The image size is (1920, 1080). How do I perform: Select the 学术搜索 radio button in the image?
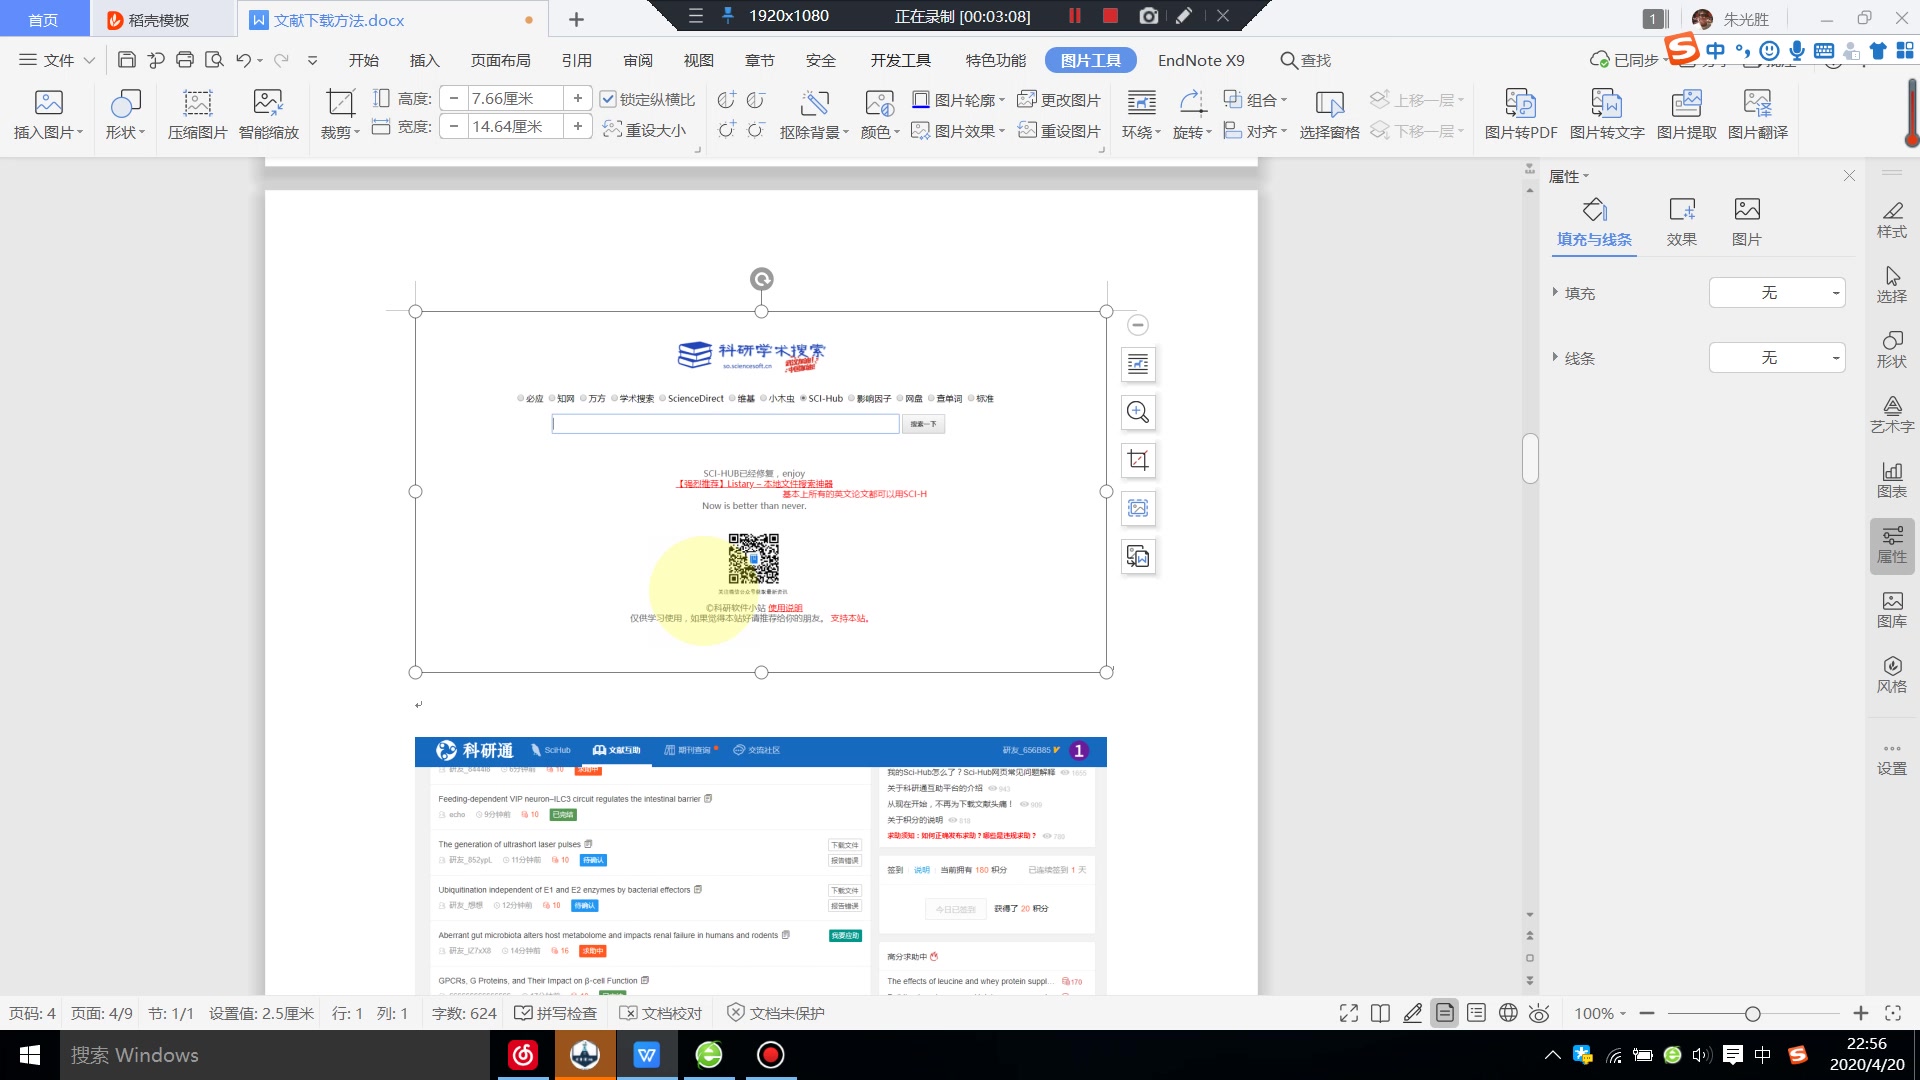coord(614,398)
